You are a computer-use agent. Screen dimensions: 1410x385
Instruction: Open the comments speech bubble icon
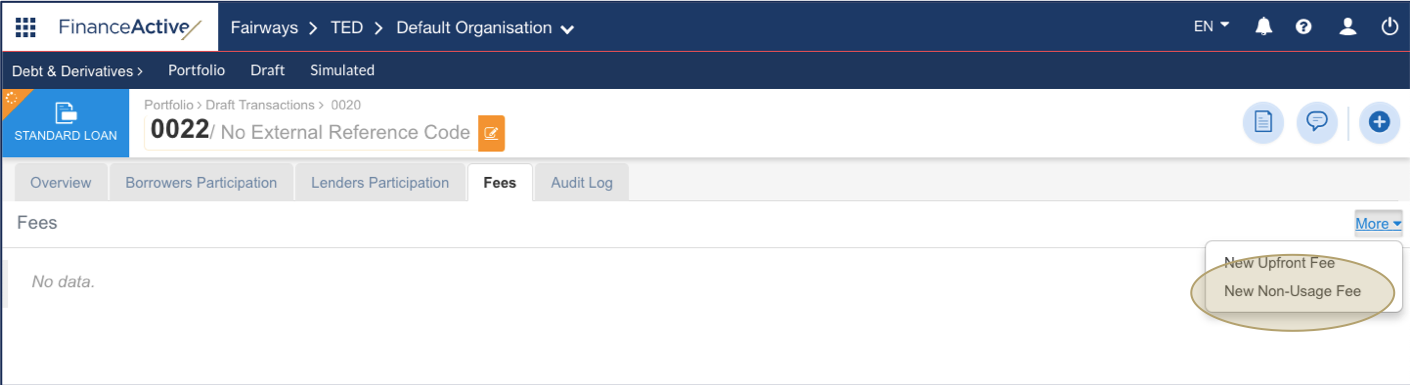pyautogui.click(x=1317, y=122)
